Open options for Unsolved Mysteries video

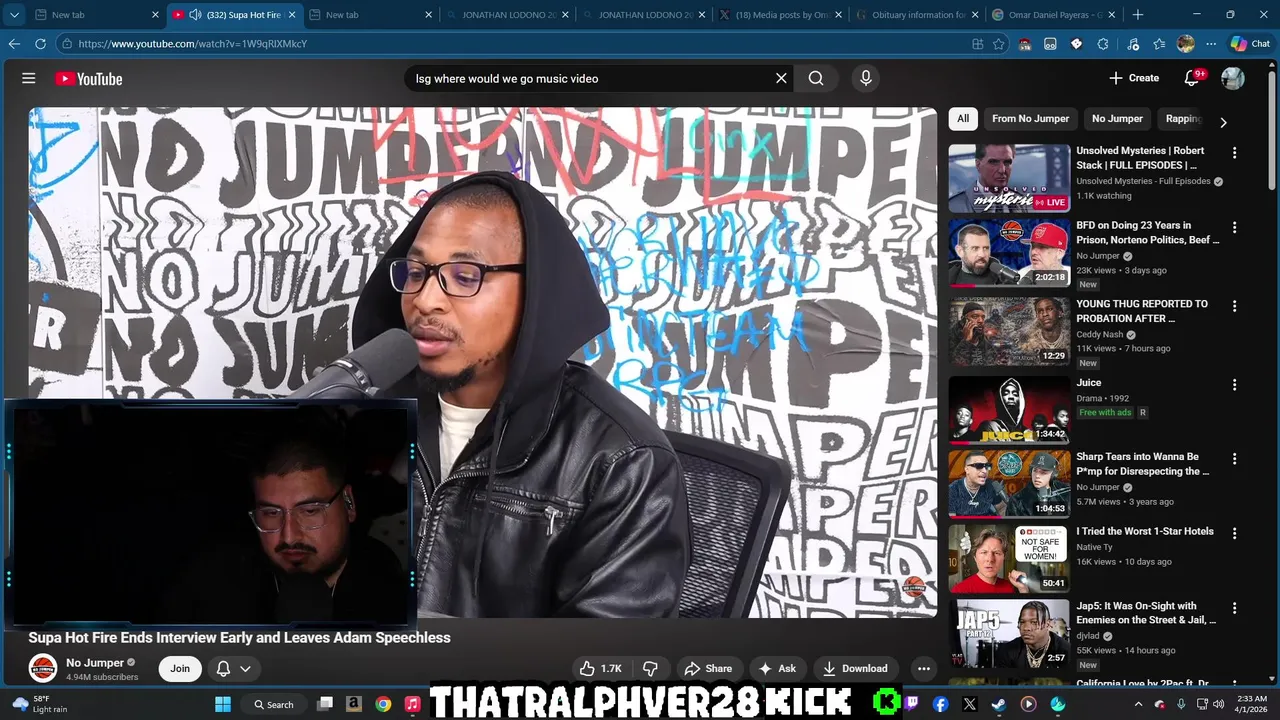coord(1234,153)
